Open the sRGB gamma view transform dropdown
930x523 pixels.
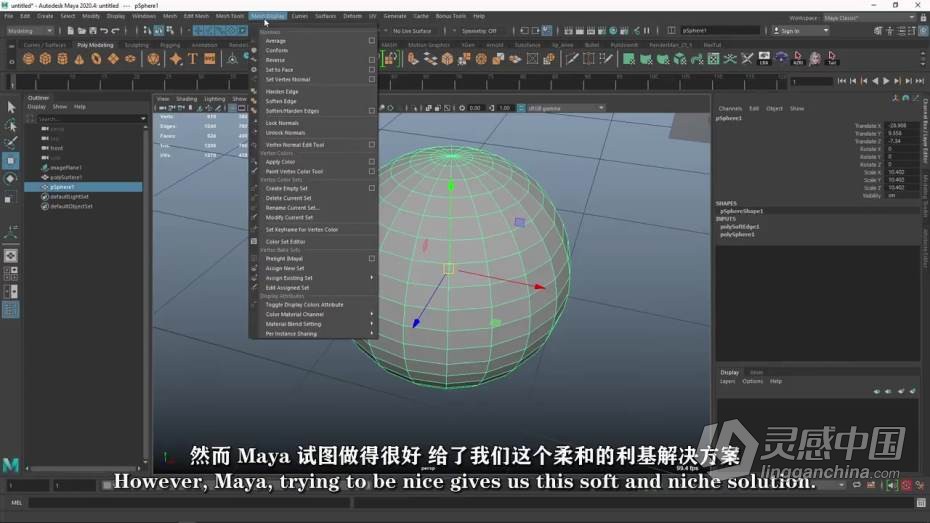566,108
